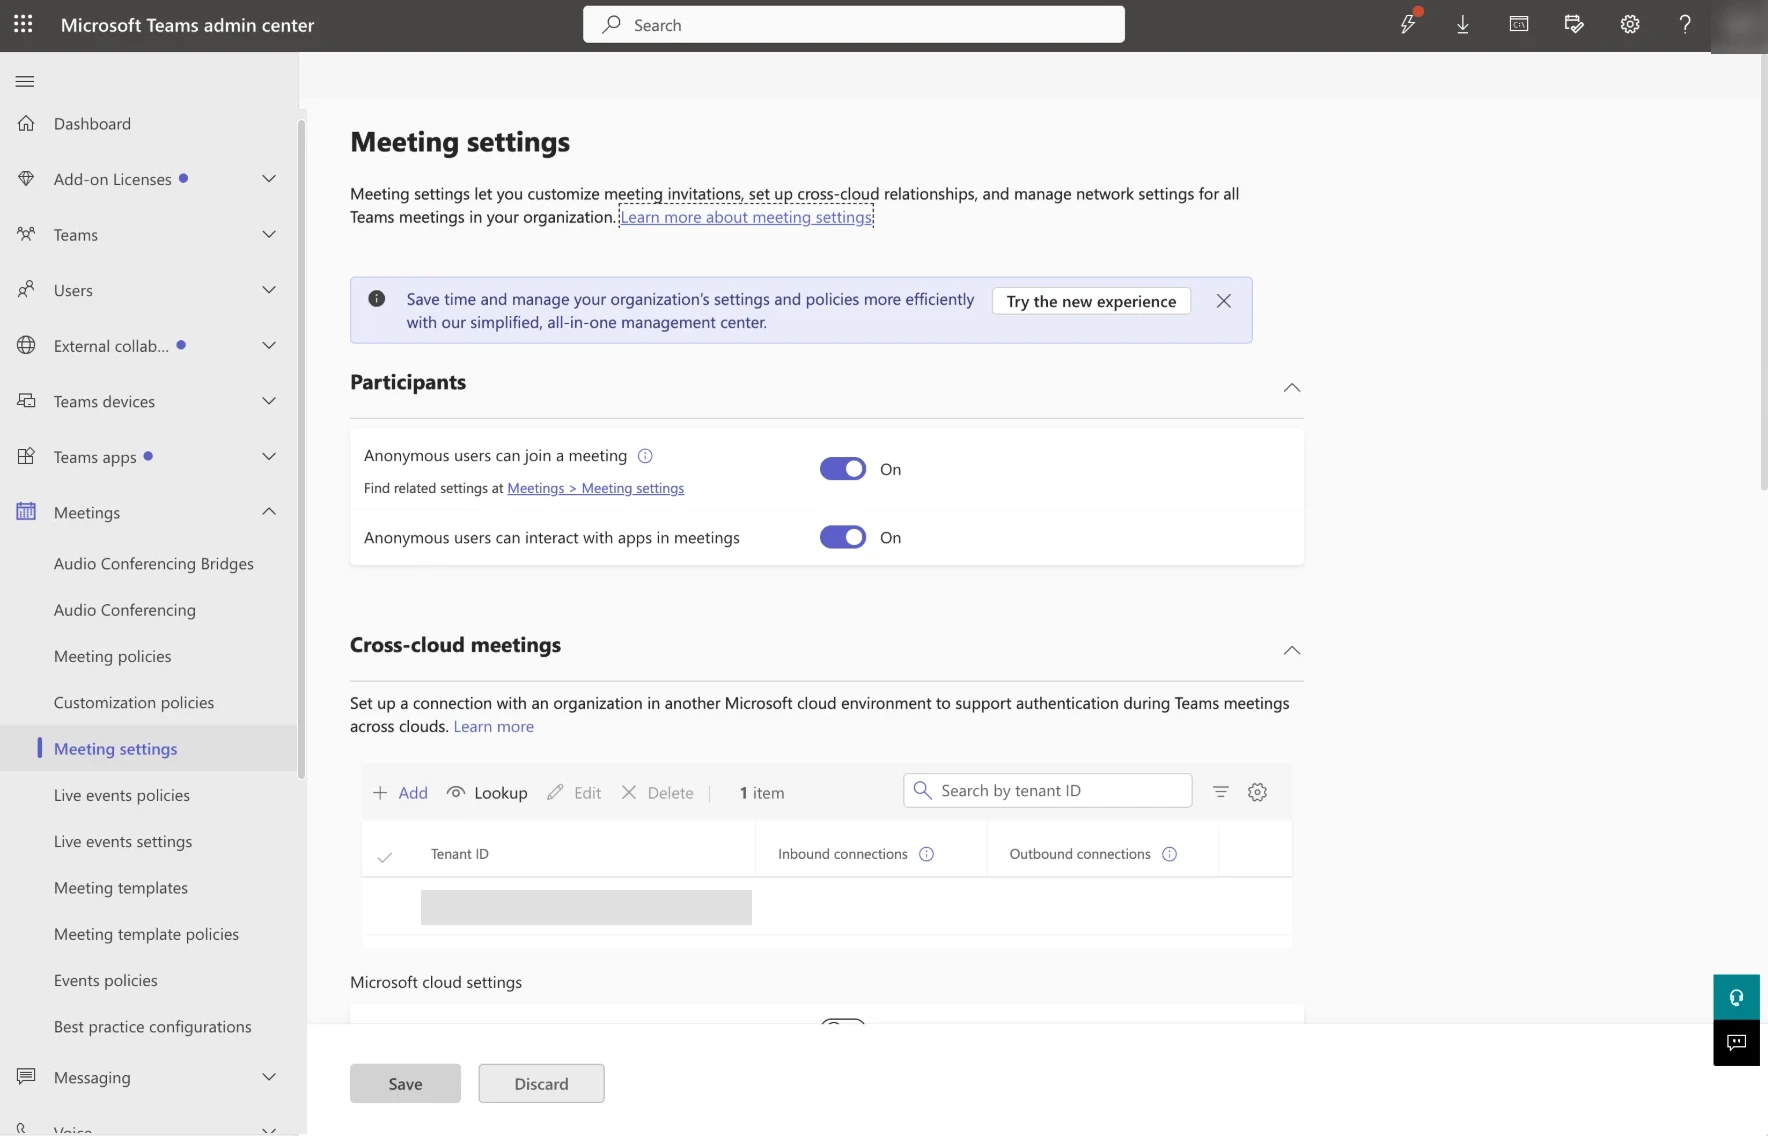Open Customization policies page
The width and height of the screenshot is (1768, 1136).
coord(134,702)
